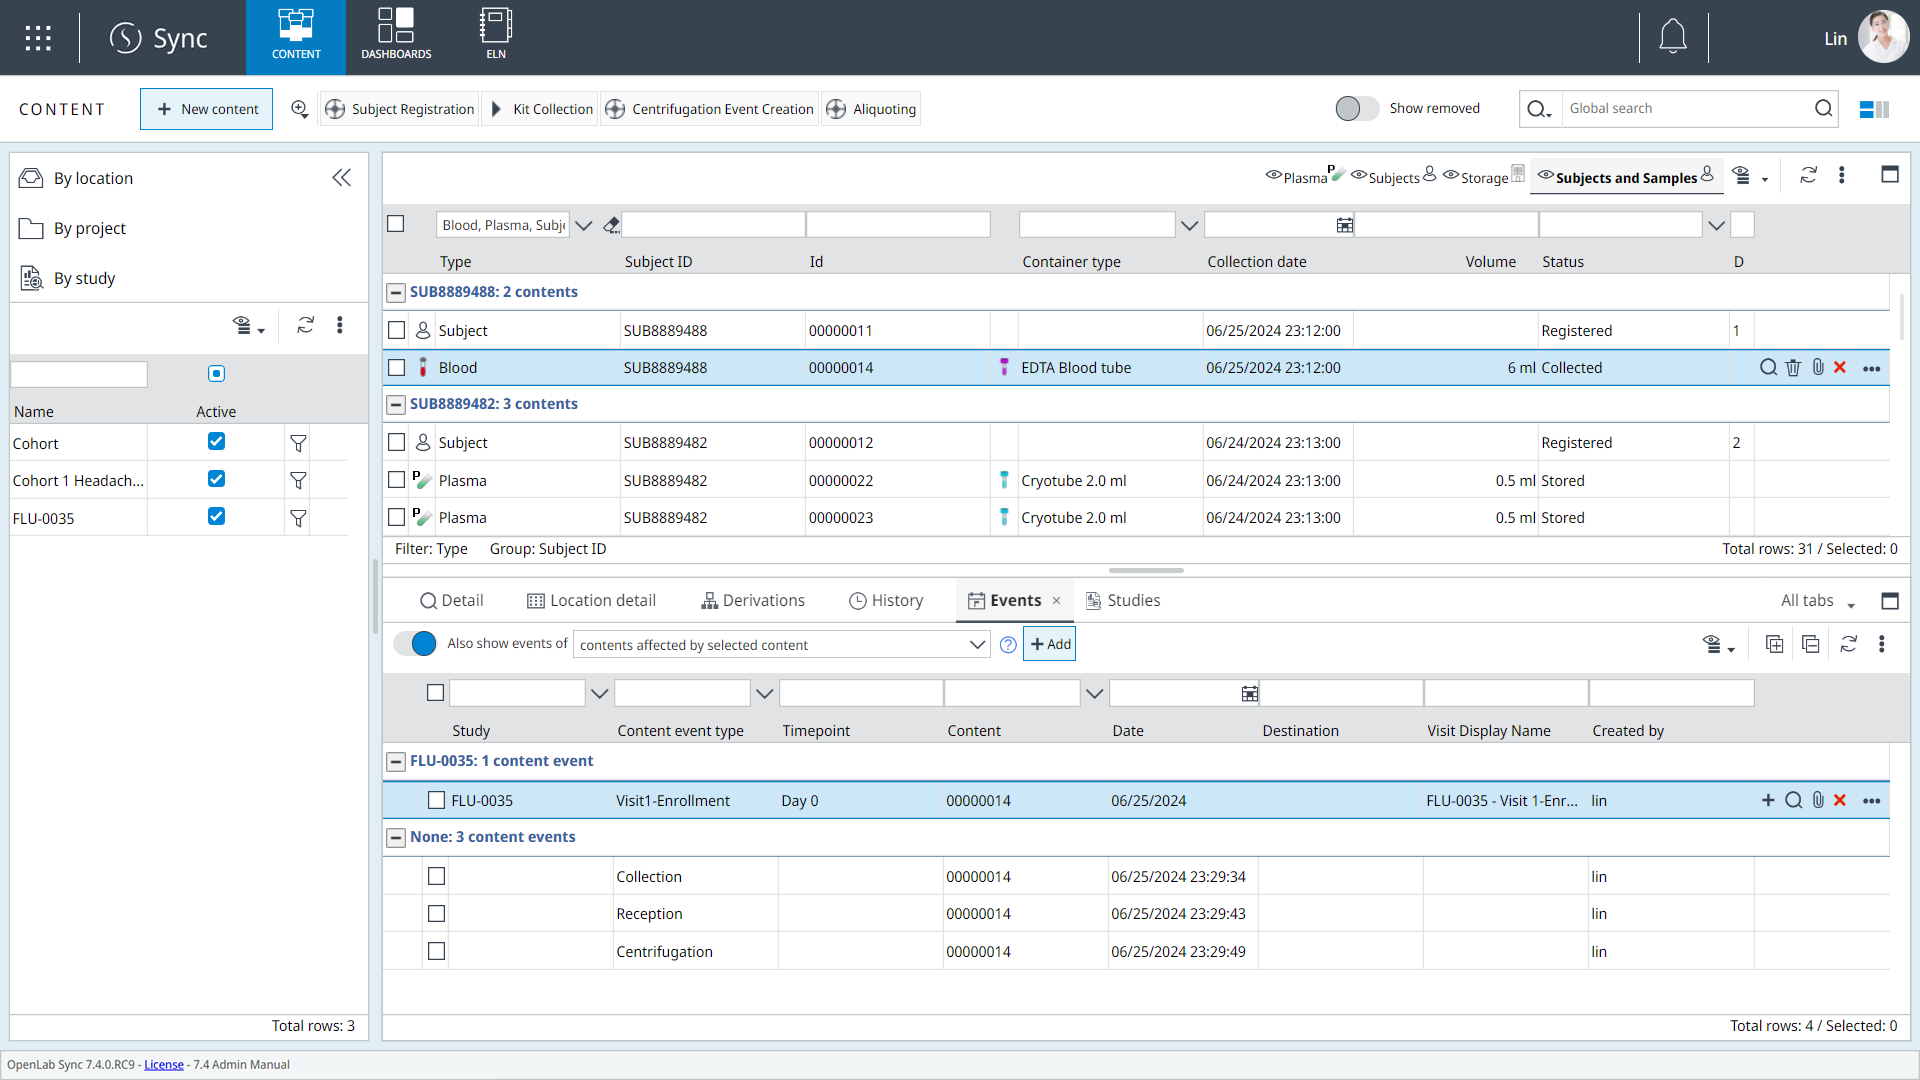
Task: Open the ELN module
Action: (x=496, y=37)
